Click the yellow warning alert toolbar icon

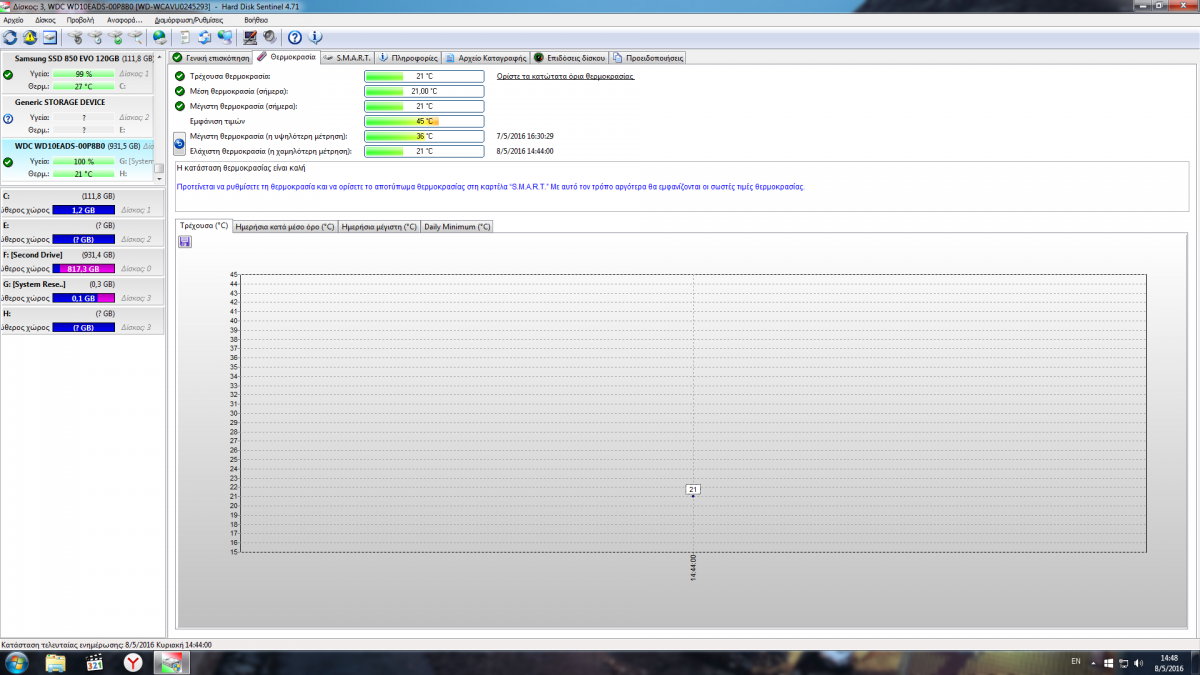(30, 37)
